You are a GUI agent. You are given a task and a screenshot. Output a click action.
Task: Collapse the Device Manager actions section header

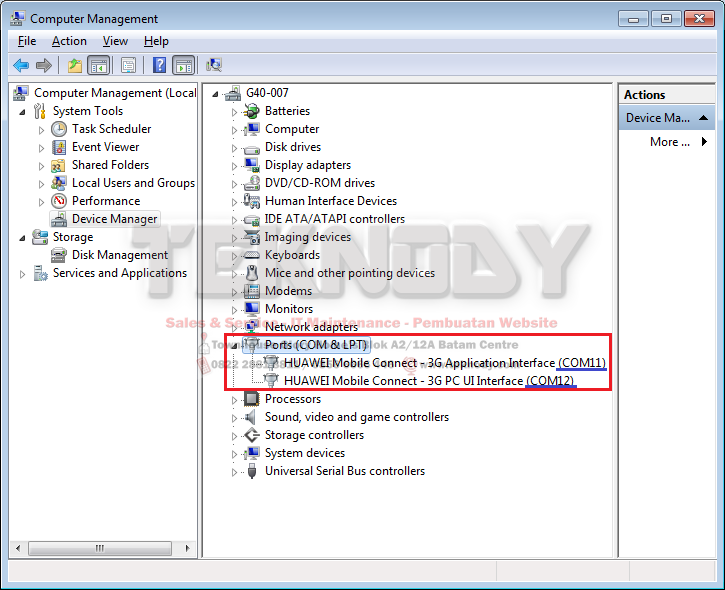666,118
